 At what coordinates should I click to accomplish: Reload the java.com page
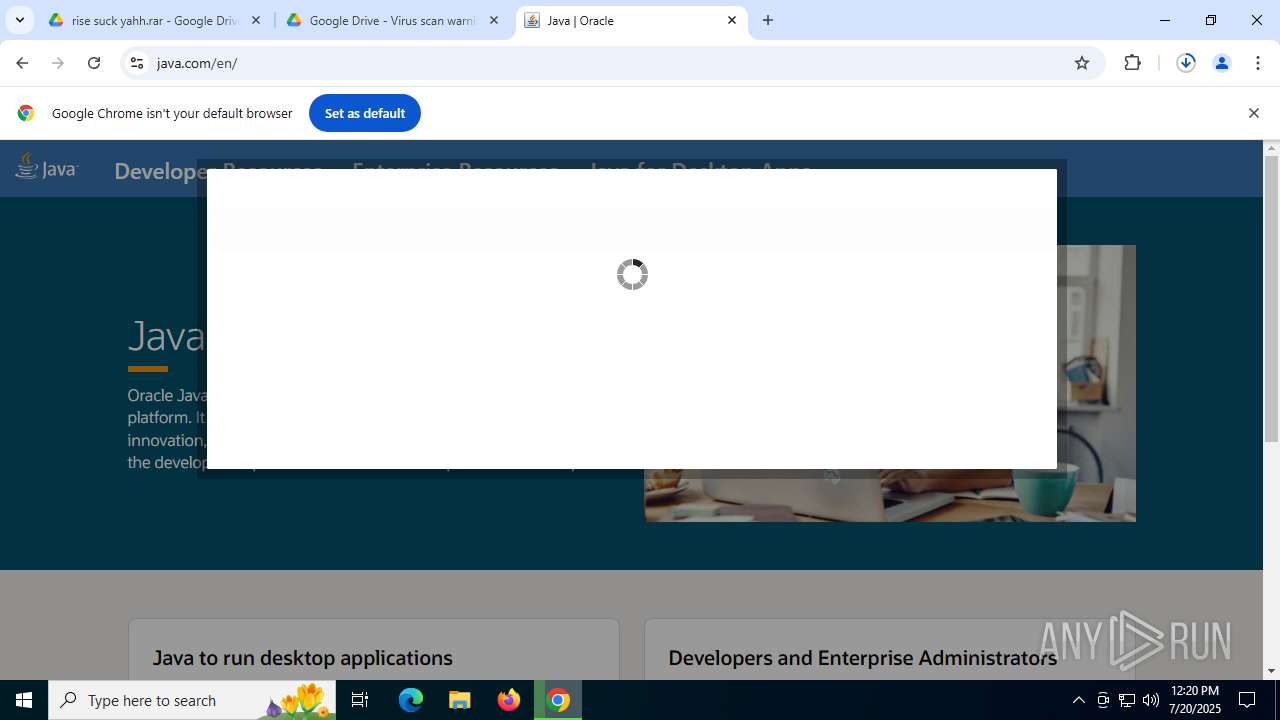pyautogui.click(x=94, y=63)
